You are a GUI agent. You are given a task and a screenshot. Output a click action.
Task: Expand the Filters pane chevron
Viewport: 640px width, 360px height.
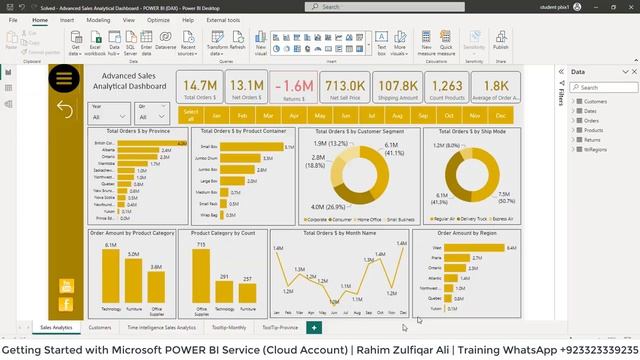[x=561, y=71]
